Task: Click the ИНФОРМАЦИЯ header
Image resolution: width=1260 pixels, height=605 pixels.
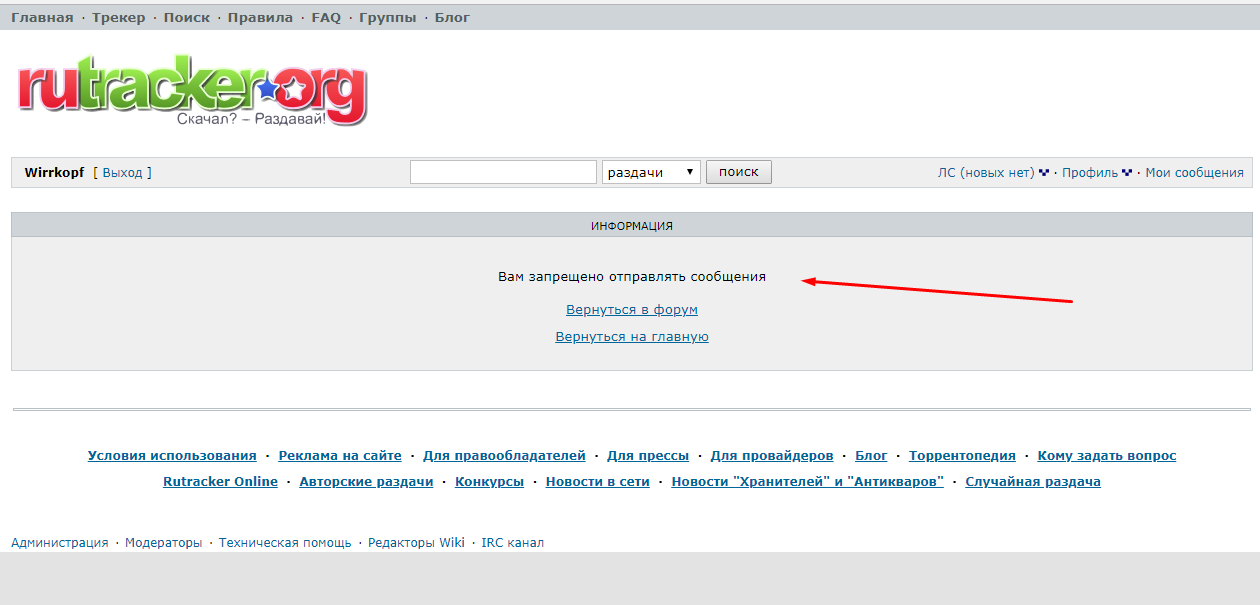Action: (632, 226)
